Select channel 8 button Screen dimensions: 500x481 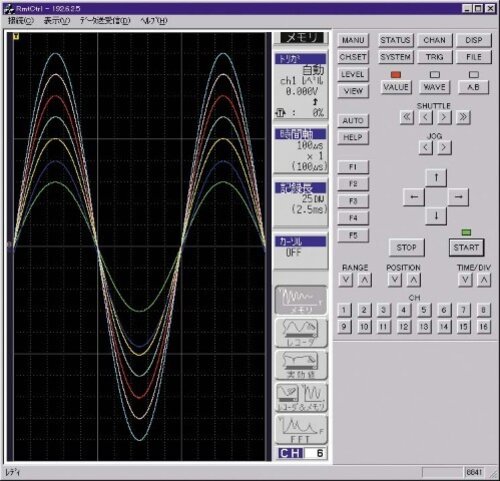click(x=483, y=310)
